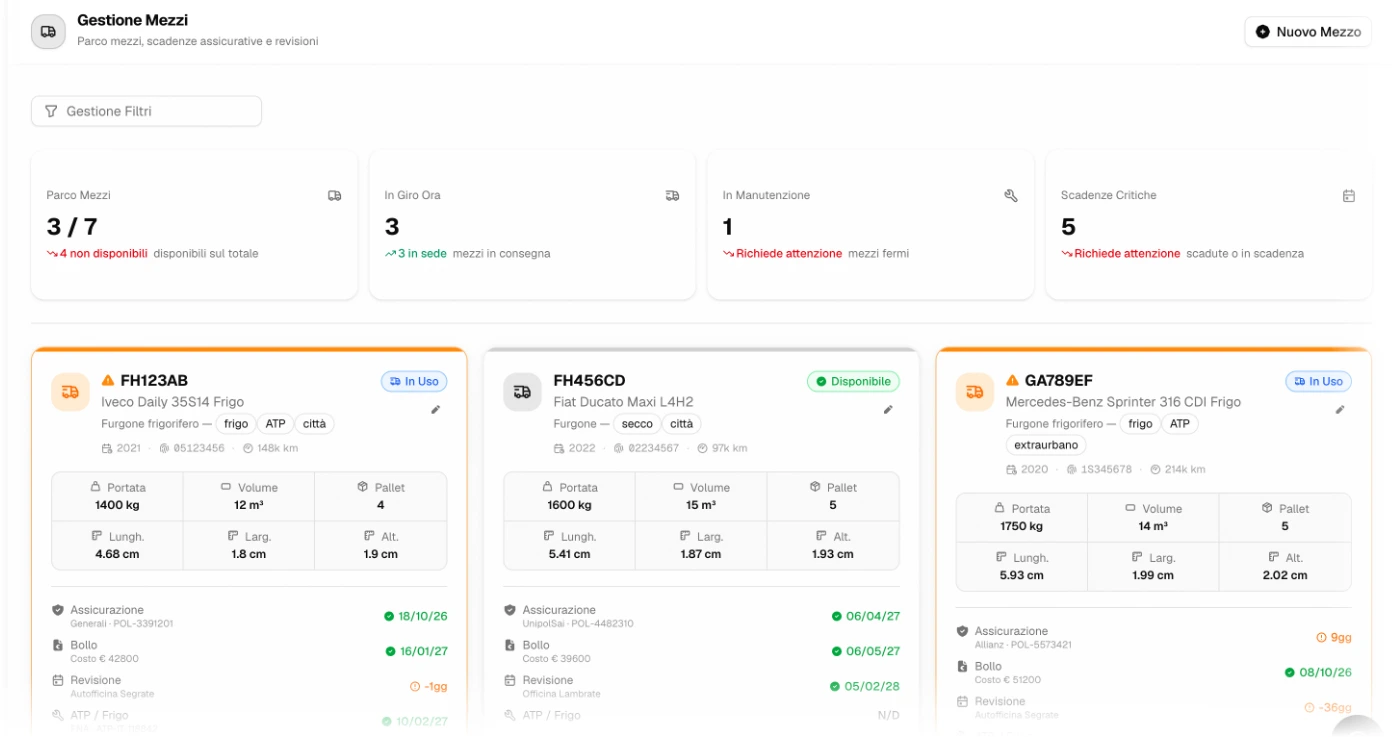Click the Bollo expiry date 06/05/27
Viewport: 1400px width, 737px height.
[873, 651]
